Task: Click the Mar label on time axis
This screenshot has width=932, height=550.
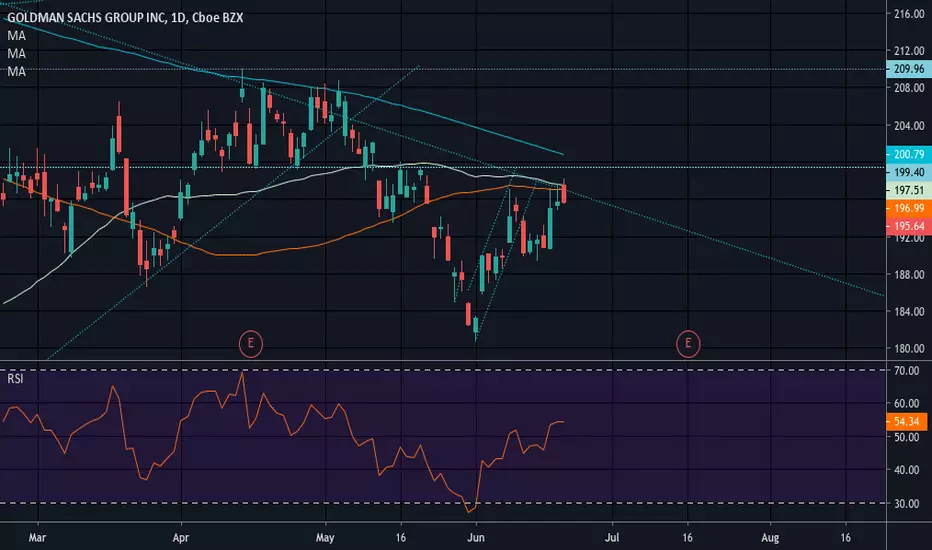Action: tap(37, 538)
